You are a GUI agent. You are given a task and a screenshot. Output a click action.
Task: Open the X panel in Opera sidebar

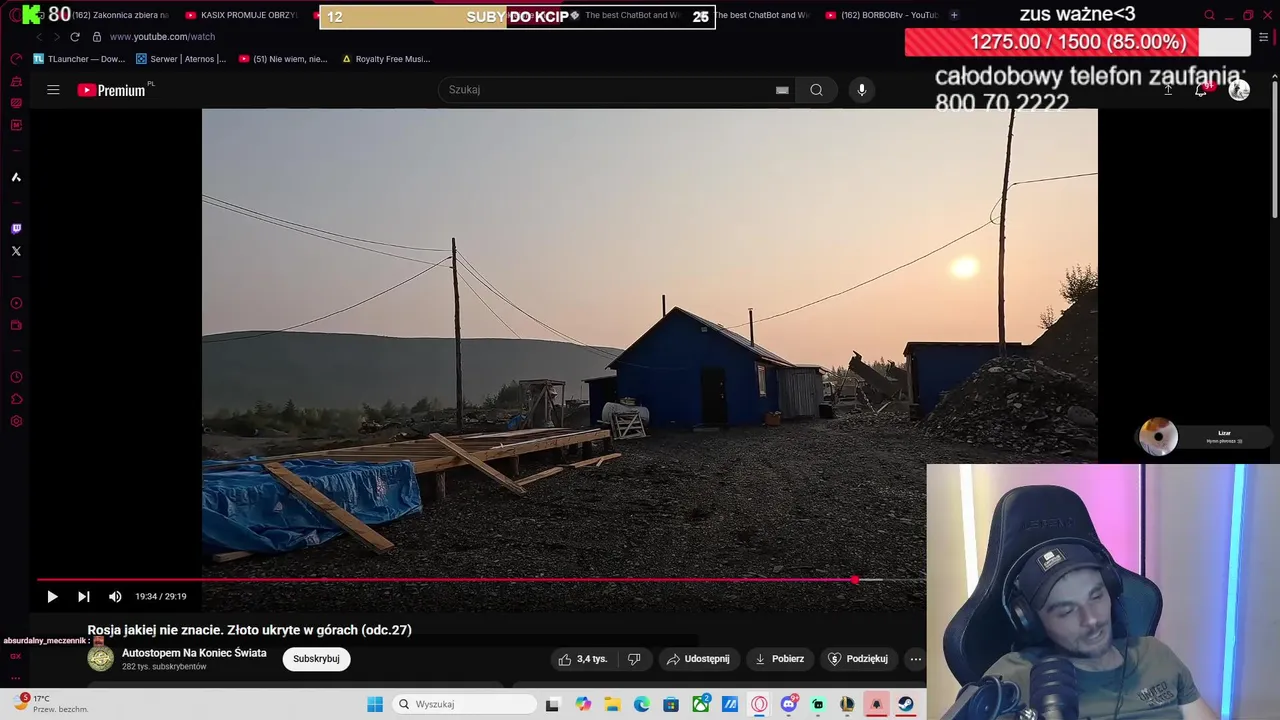point(16,251)
